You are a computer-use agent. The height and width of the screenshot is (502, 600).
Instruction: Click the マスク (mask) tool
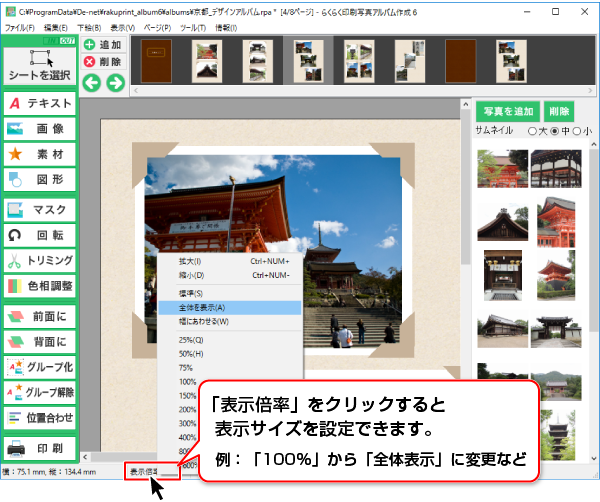(40, 210)
